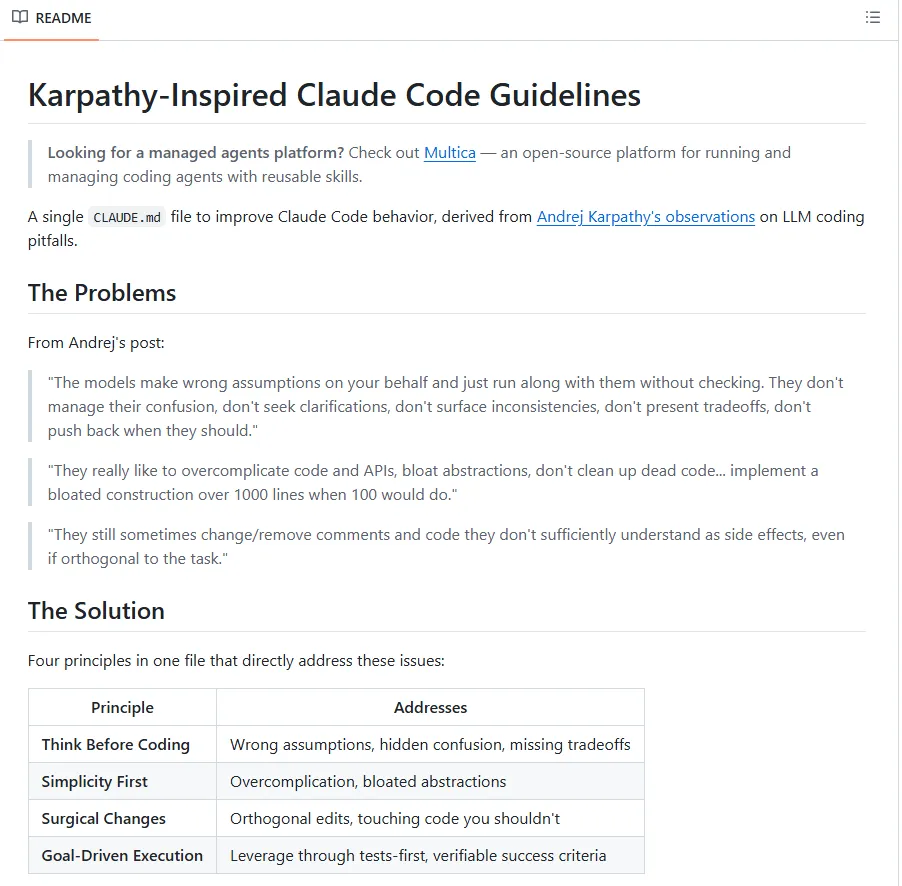Screen dimensions: 902x886
Task: Click the Overcomplication, bloated abstractions cell
Action: [x=368, y=781]
